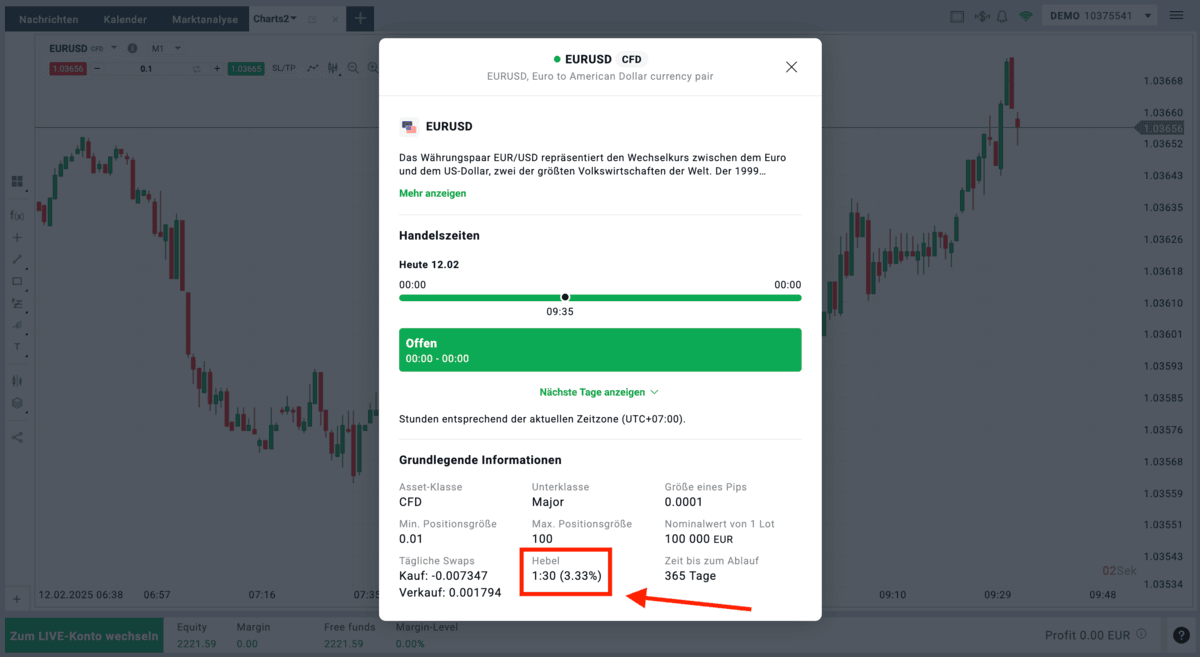Switch to the Marktanalyse tab
The image size is (1200, 657).
click(x=204, y=18)
